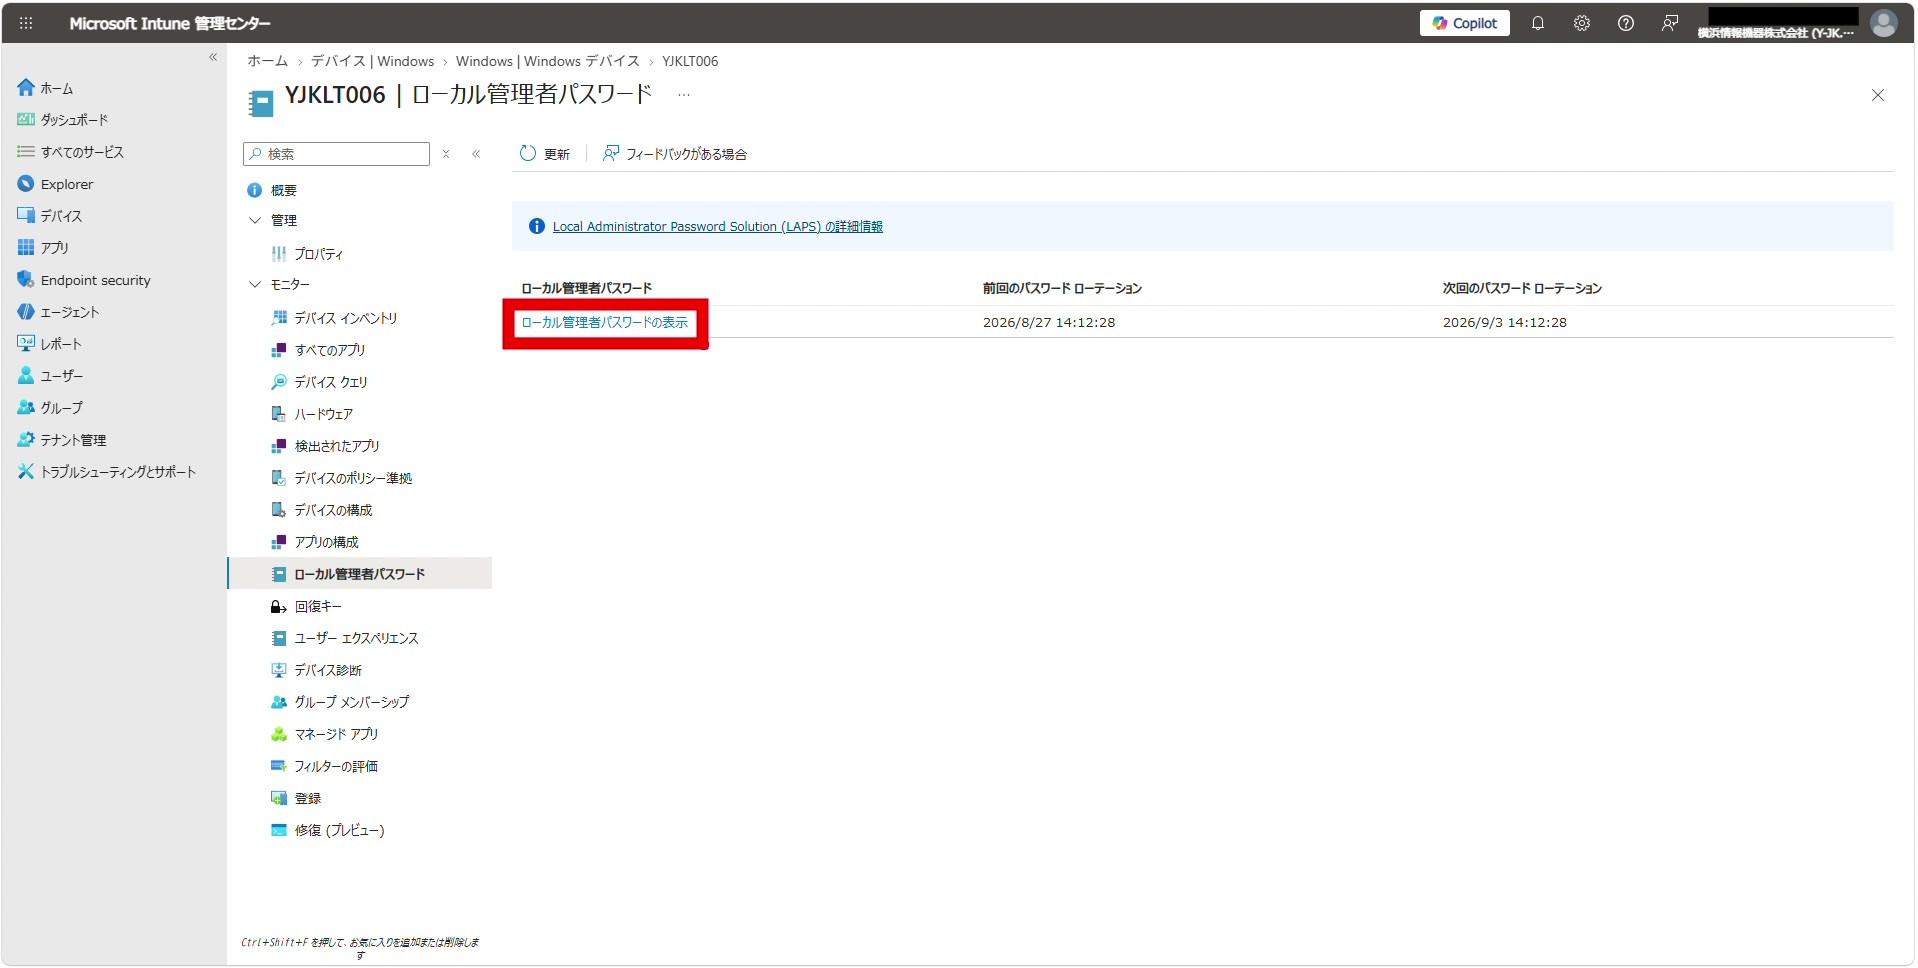
Task: Click the ユーザー エクスペリエンス icon
Action: (279, 638)
